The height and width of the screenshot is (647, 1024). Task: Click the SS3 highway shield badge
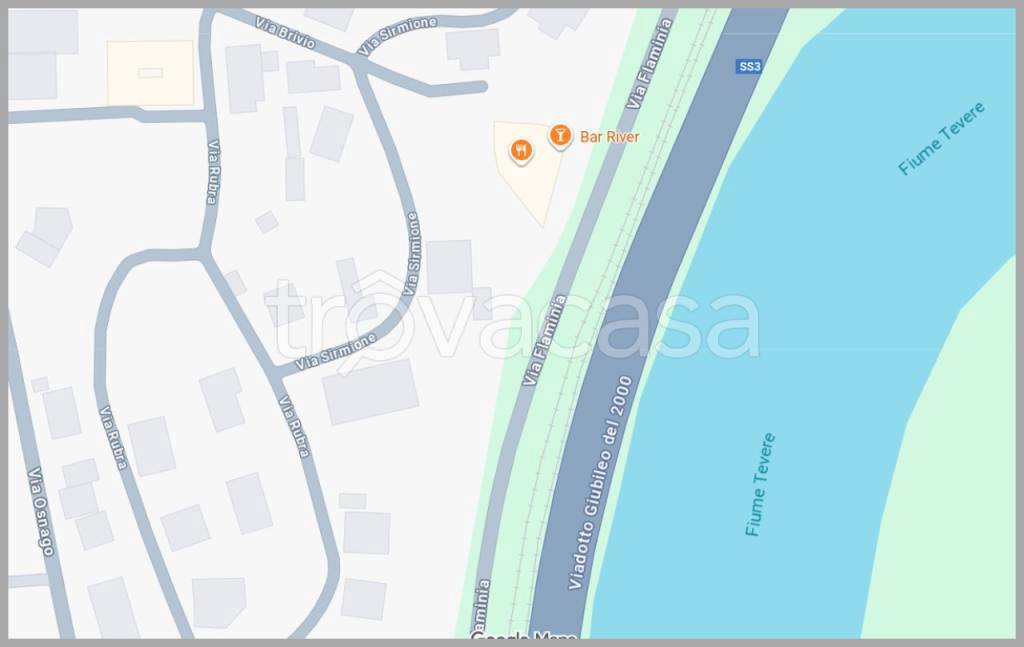click(x=749, y=67)
